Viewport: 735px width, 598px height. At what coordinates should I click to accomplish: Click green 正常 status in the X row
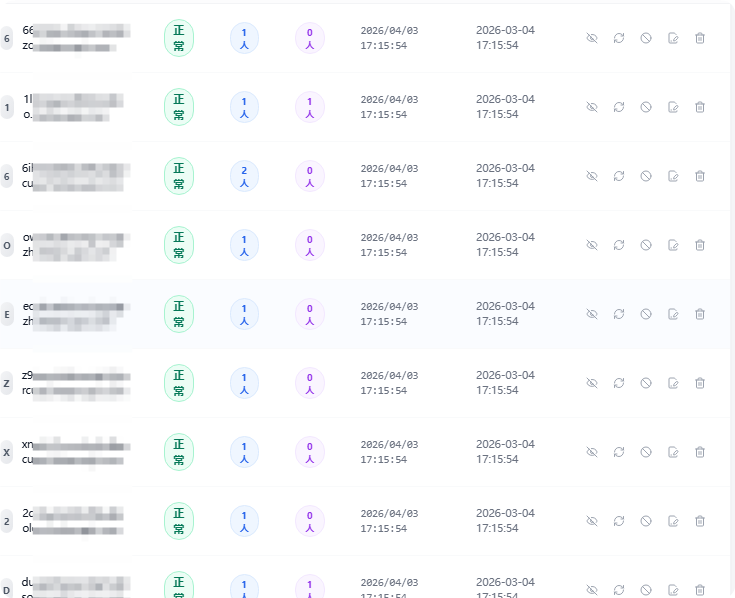[179, 452]
